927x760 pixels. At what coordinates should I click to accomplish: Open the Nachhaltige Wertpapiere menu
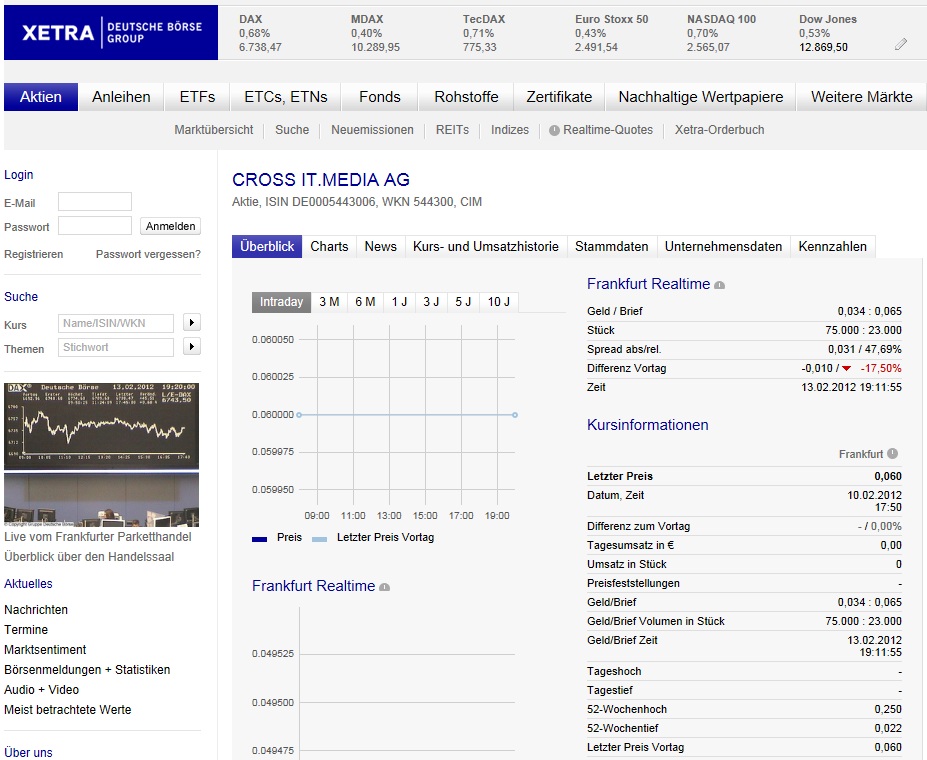coord(701,97)
